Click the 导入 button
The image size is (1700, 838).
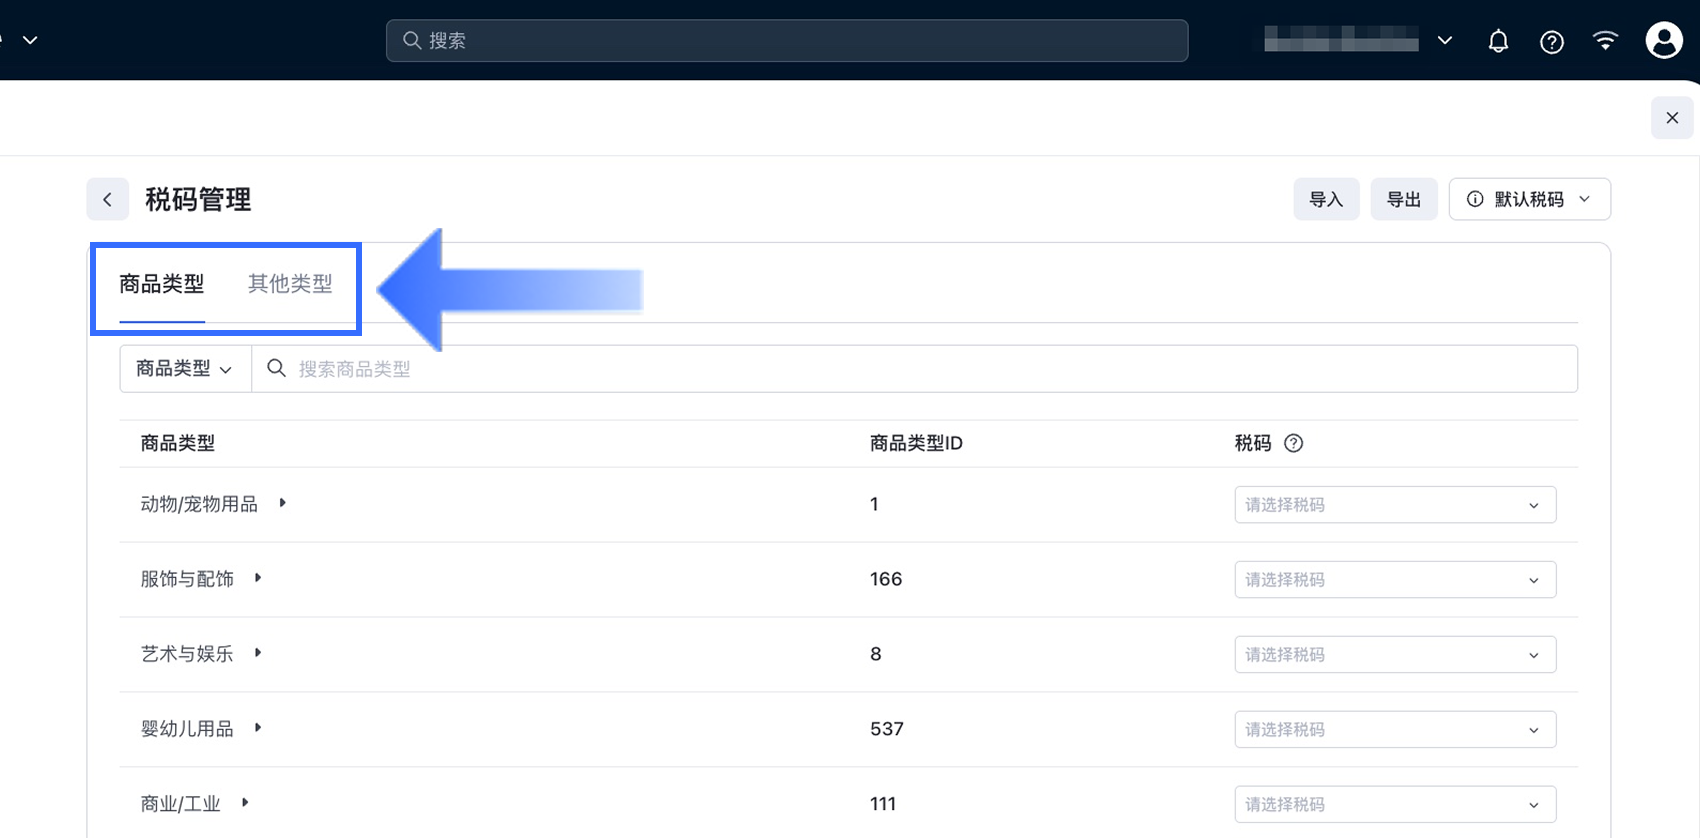[x=1326, y=199]
